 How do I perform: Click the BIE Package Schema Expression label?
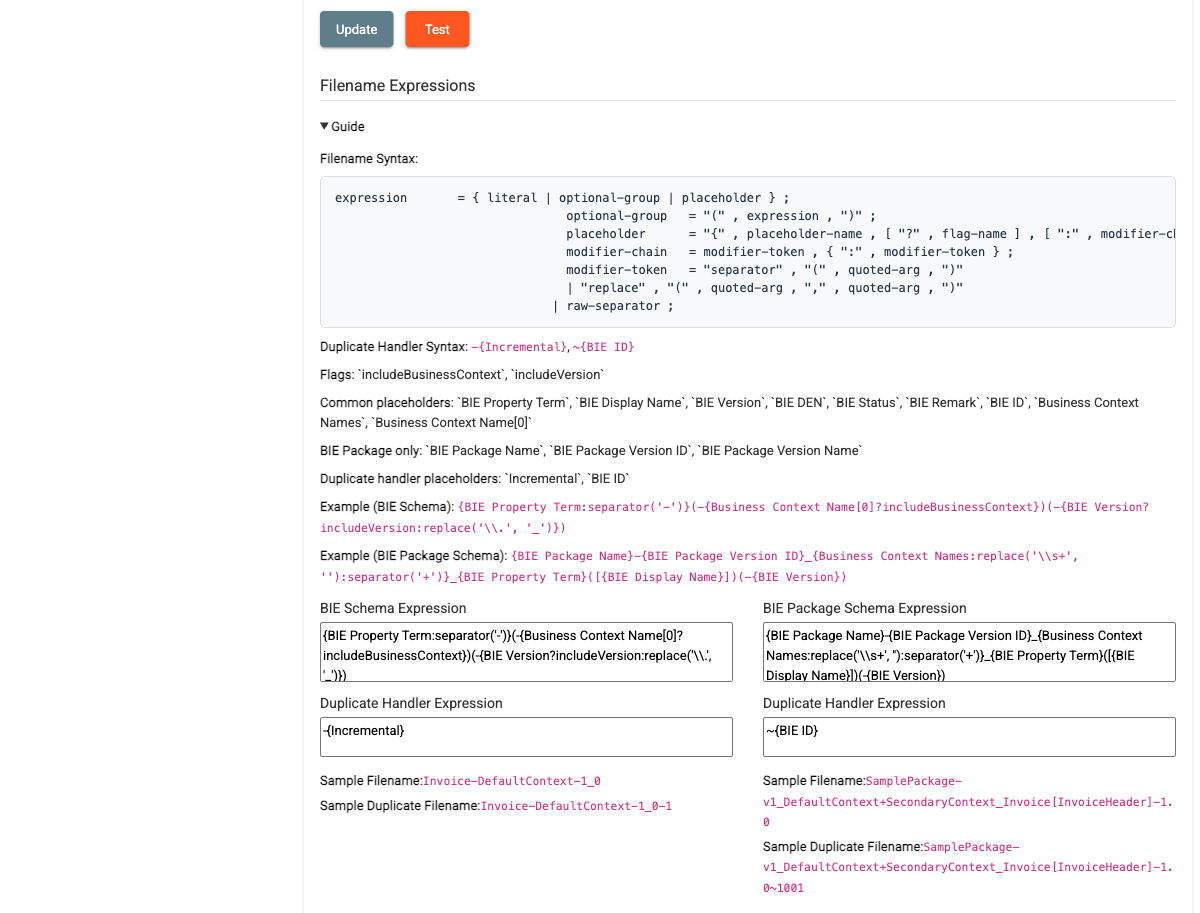coord(865,608)
